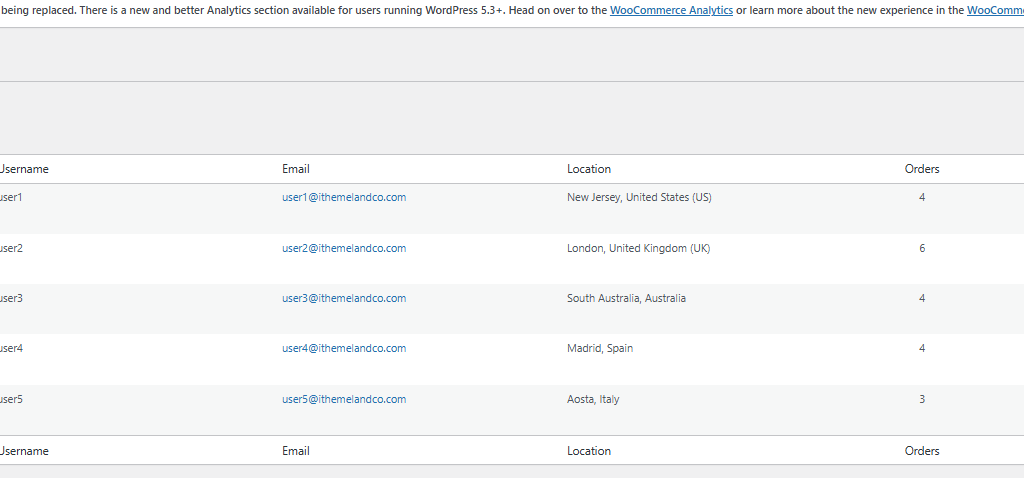Click the bottom Orders column footer
The width and height of the screenshot is (1024, 478).
coord(922,451)
